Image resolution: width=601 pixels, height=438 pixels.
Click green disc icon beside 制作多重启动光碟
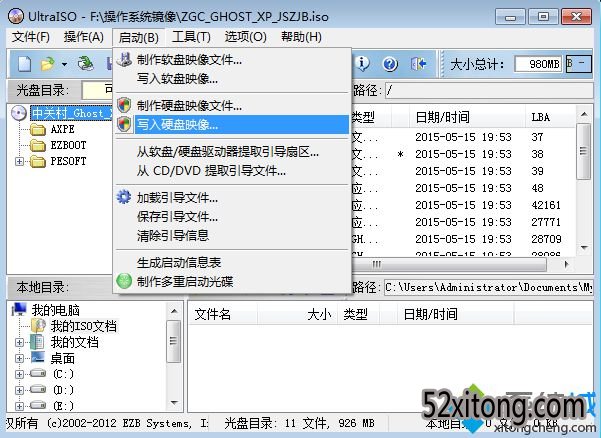[124, 281]
